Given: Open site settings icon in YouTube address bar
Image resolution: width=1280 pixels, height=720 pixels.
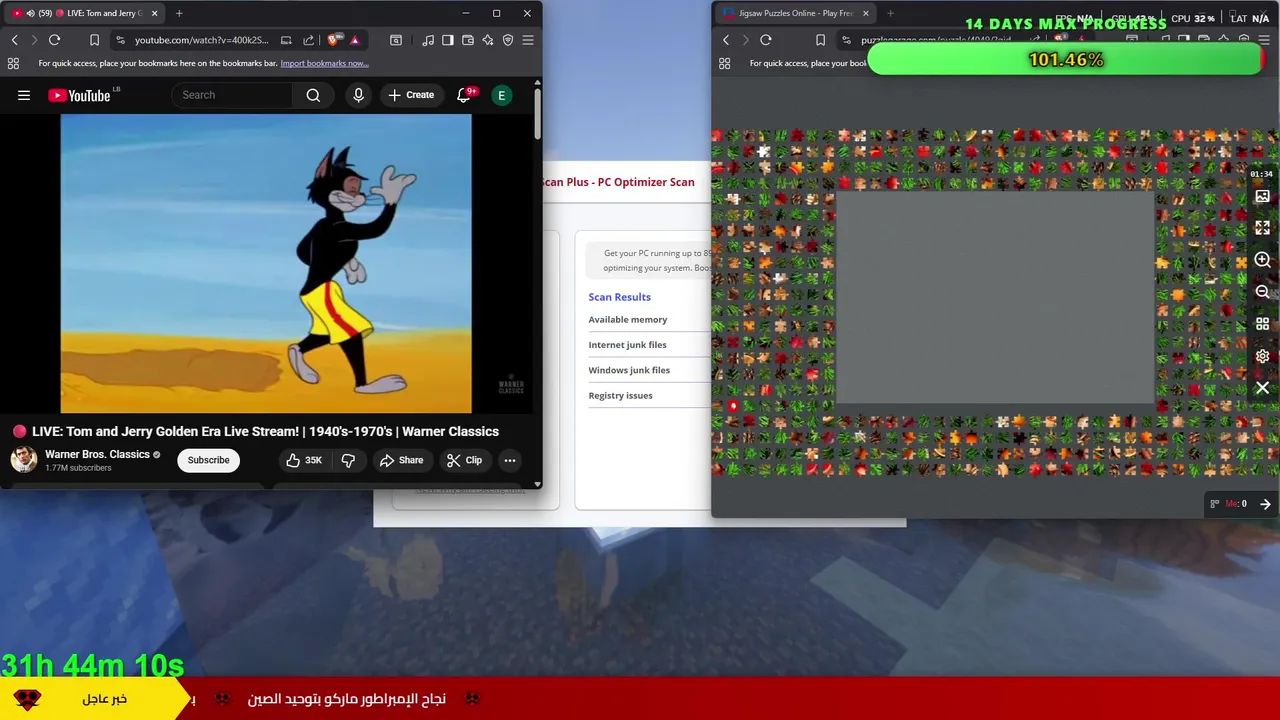Looking at the screenshot, I should (x=120, y=40).
